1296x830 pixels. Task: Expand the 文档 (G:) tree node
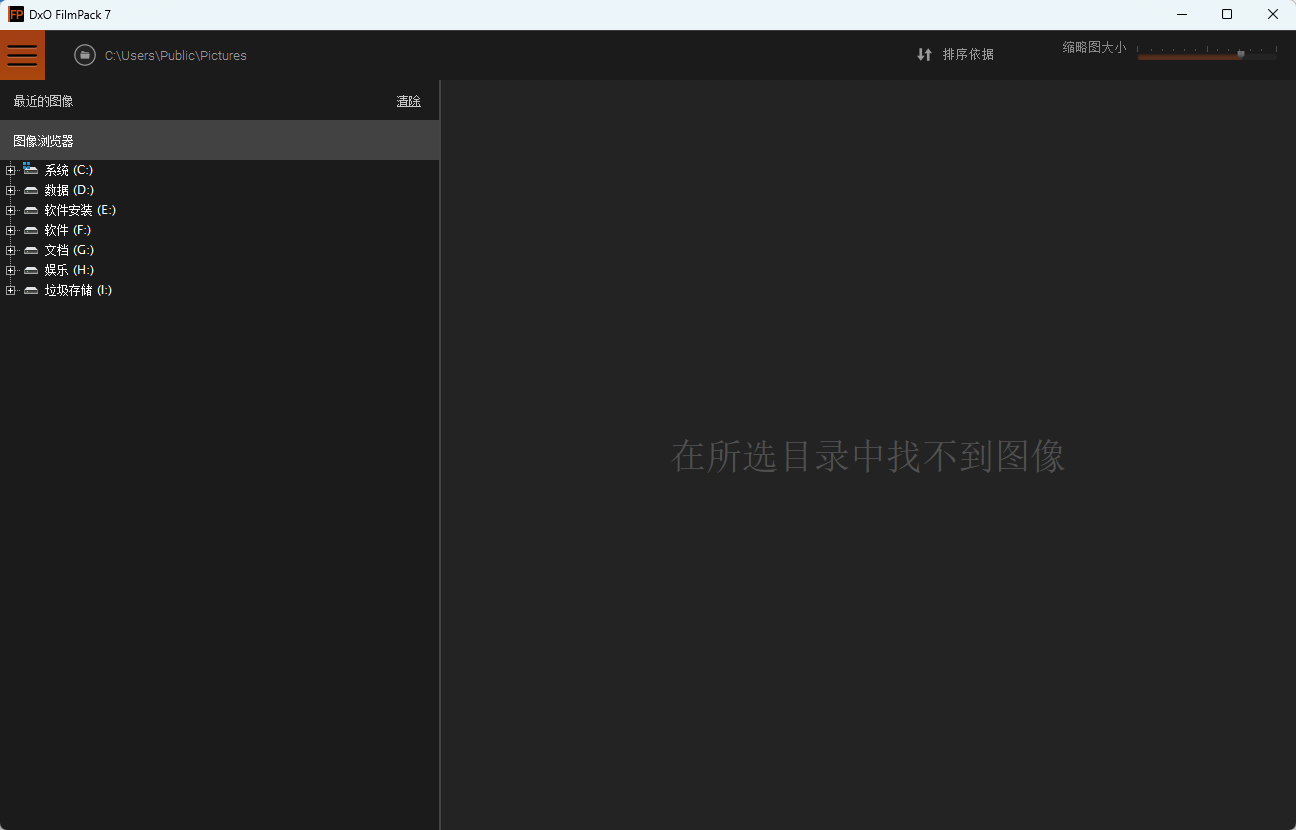10,250
